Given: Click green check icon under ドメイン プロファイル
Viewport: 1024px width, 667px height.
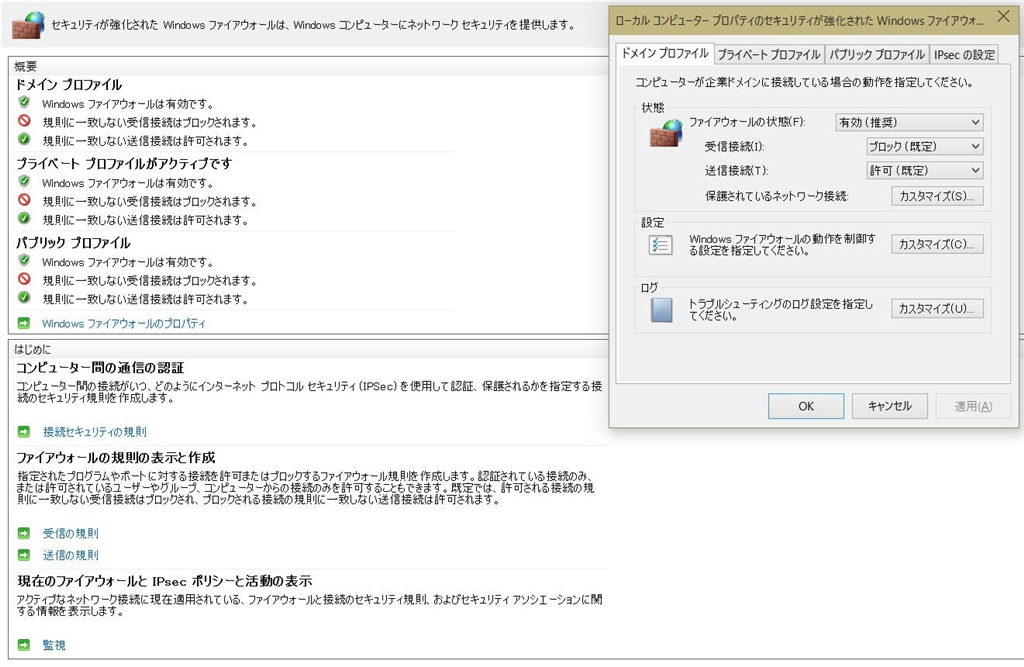Looking at the screenshot, I should (24, 139).
